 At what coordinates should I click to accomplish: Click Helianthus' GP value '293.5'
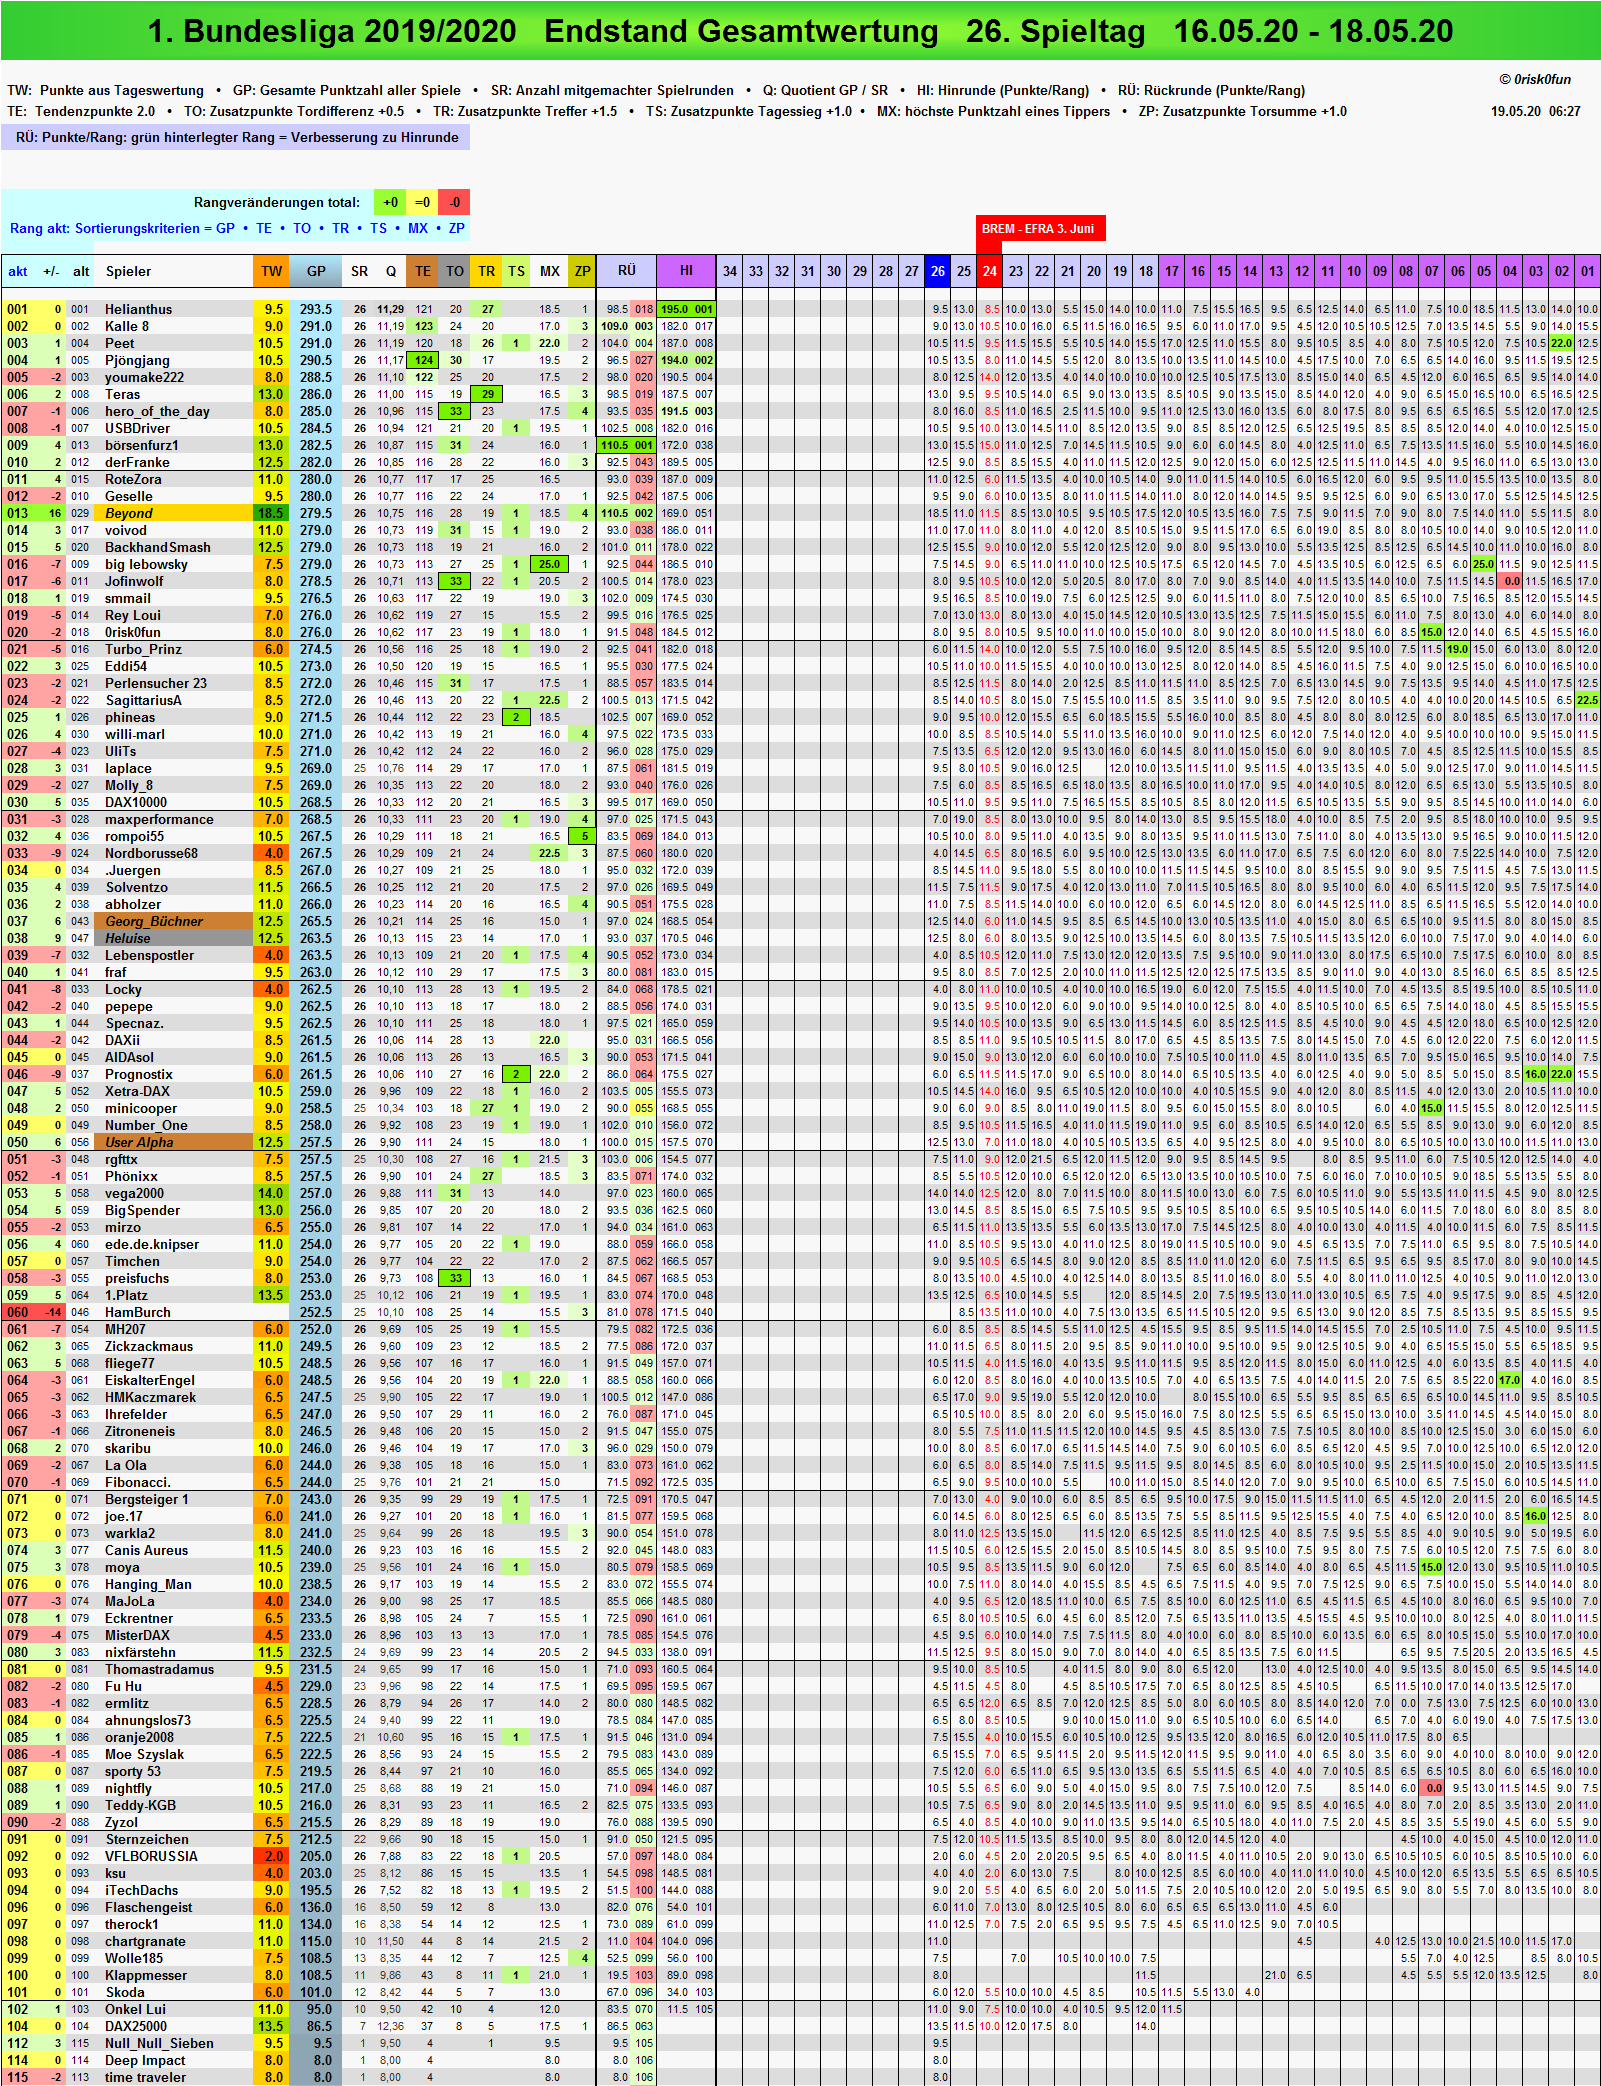pyautogui.click(x=316, y=309)
